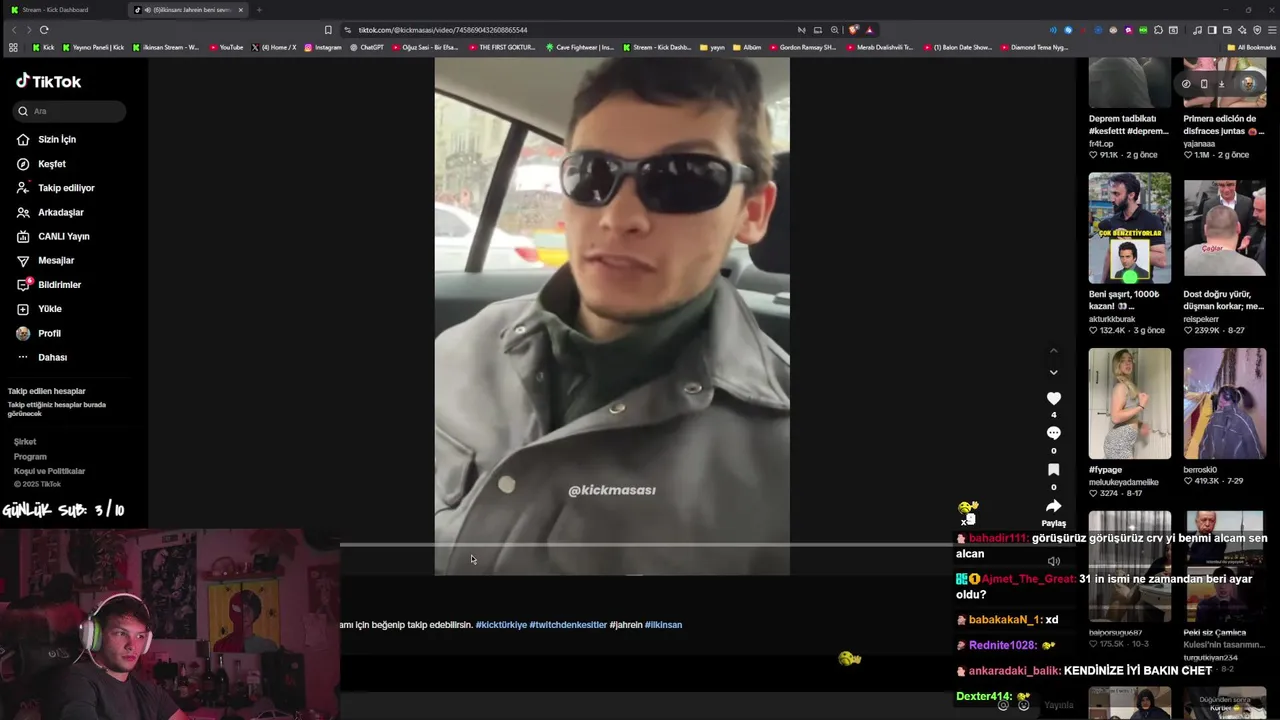Open yayın bookmarks folder
Image resolution: width=1280 pixels, height=720 pixels.
[x=713, y=47]
